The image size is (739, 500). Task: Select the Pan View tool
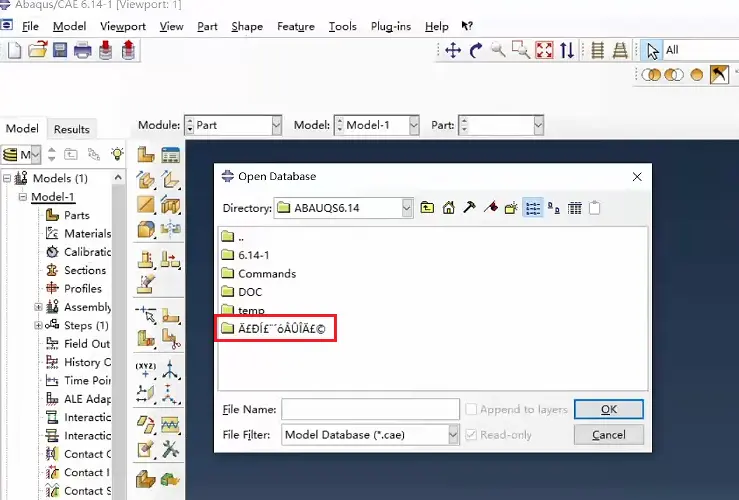tap(453, 50)
